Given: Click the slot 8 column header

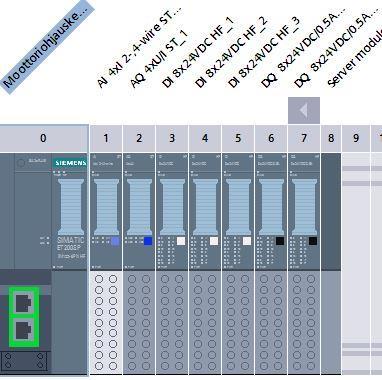Looking at the screenshot, I should 331,138.
